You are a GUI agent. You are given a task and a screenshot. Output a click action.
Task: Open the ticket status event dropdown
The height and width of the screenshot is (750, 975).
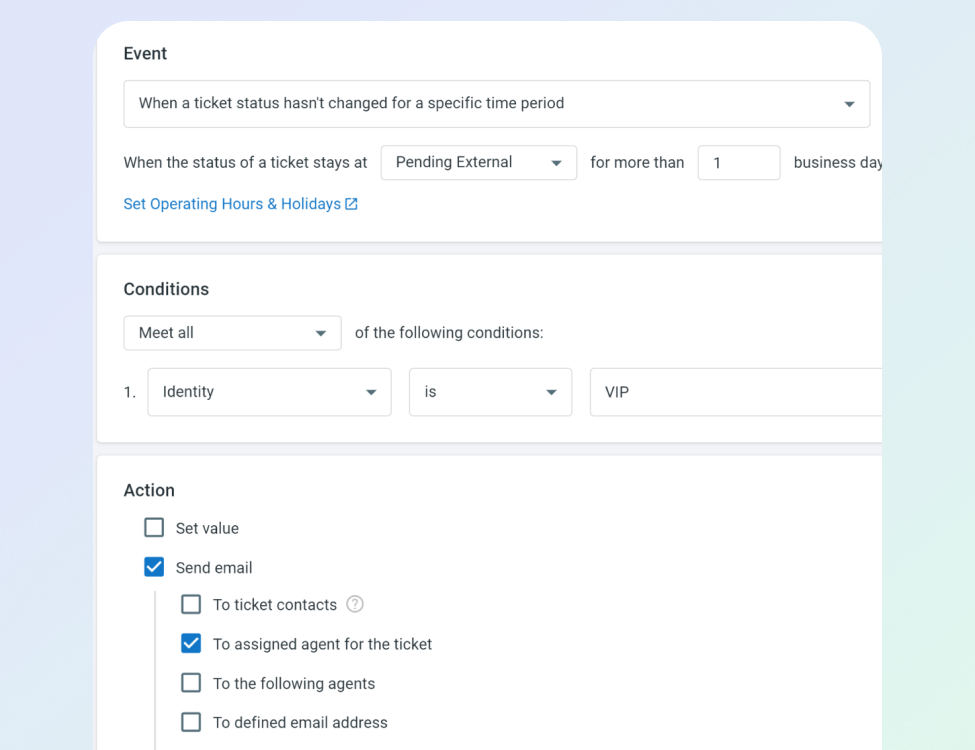click(x=496, y=103)
